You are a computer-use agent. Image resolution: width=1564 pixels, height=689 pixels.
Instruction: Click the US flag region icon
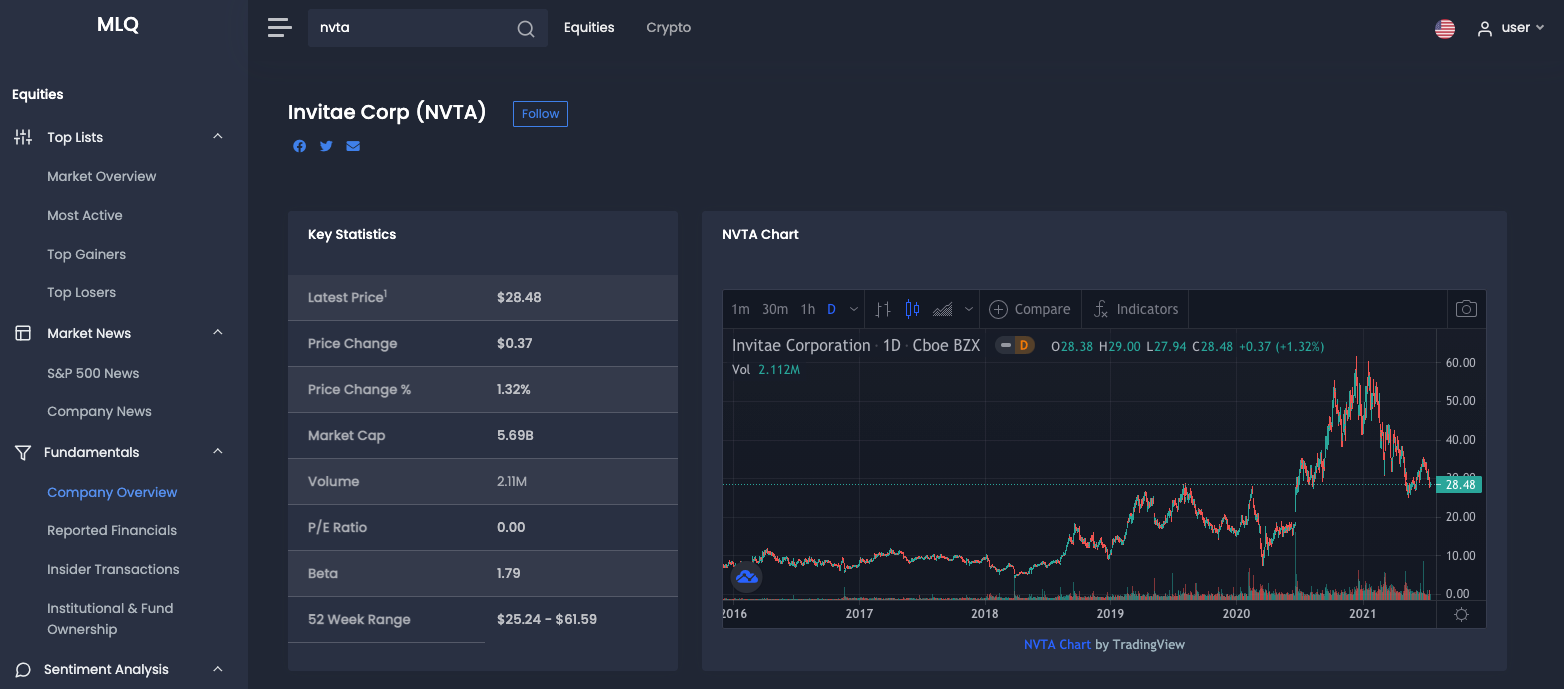(x=1445, y=29)
